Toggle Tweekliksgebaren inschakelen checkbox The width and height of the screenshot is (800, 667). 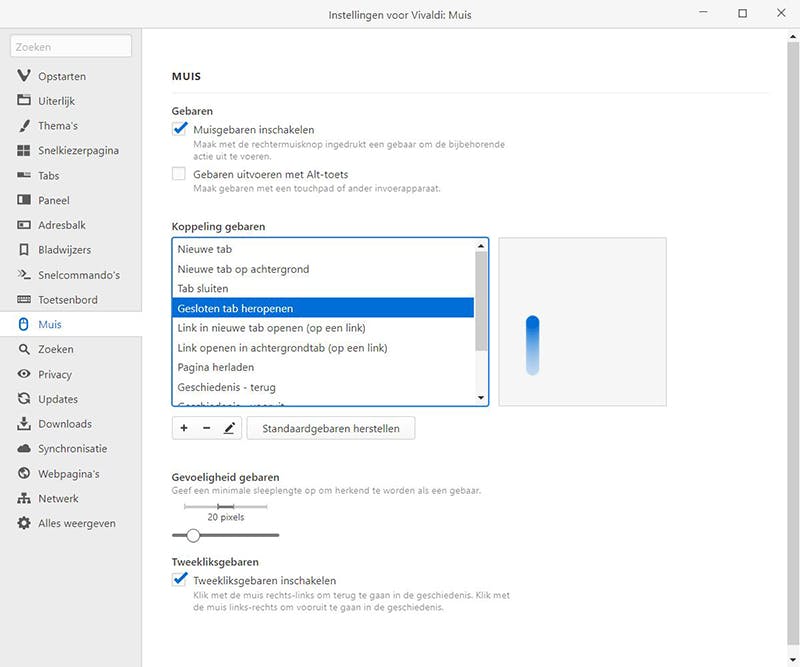pos(179,580)
